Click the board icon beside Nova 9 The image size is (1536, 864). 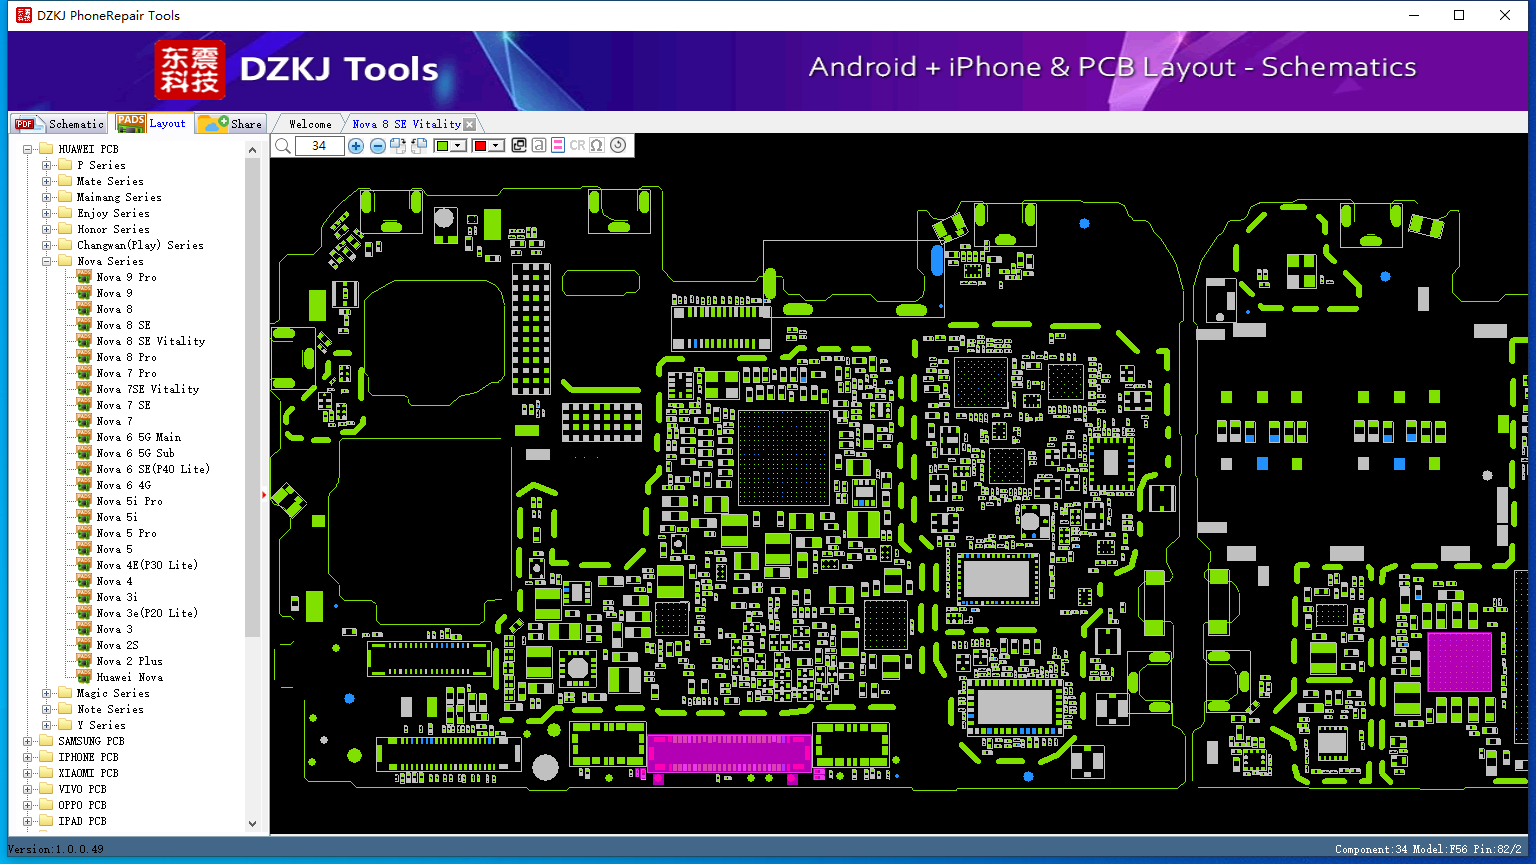[x=85, y=293]
